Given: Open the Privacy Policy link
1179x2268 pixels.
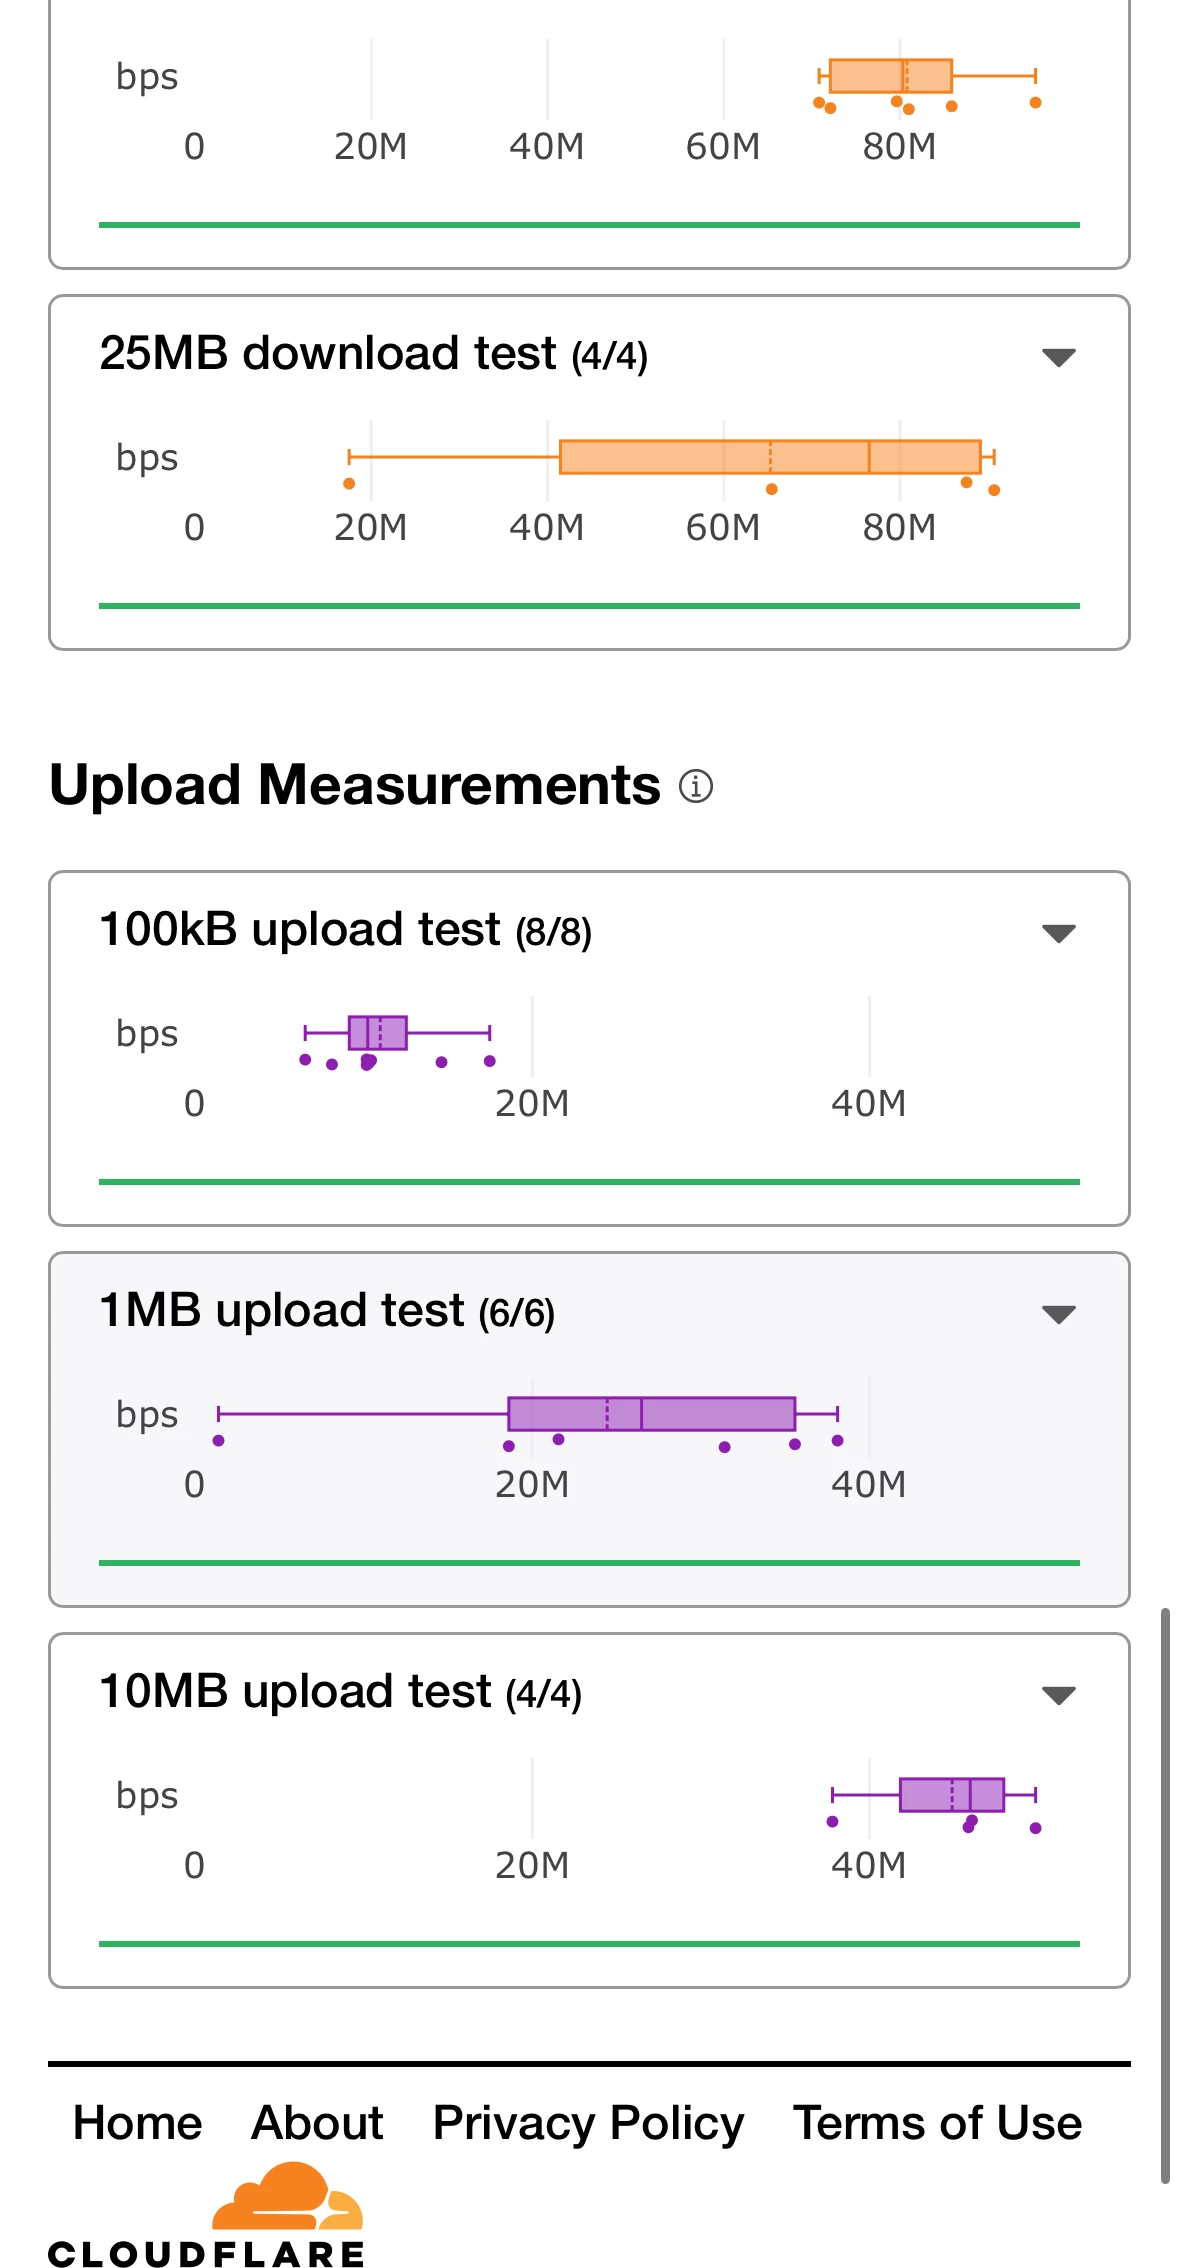Looking at the screenshot, I should tap(588, 2122).
